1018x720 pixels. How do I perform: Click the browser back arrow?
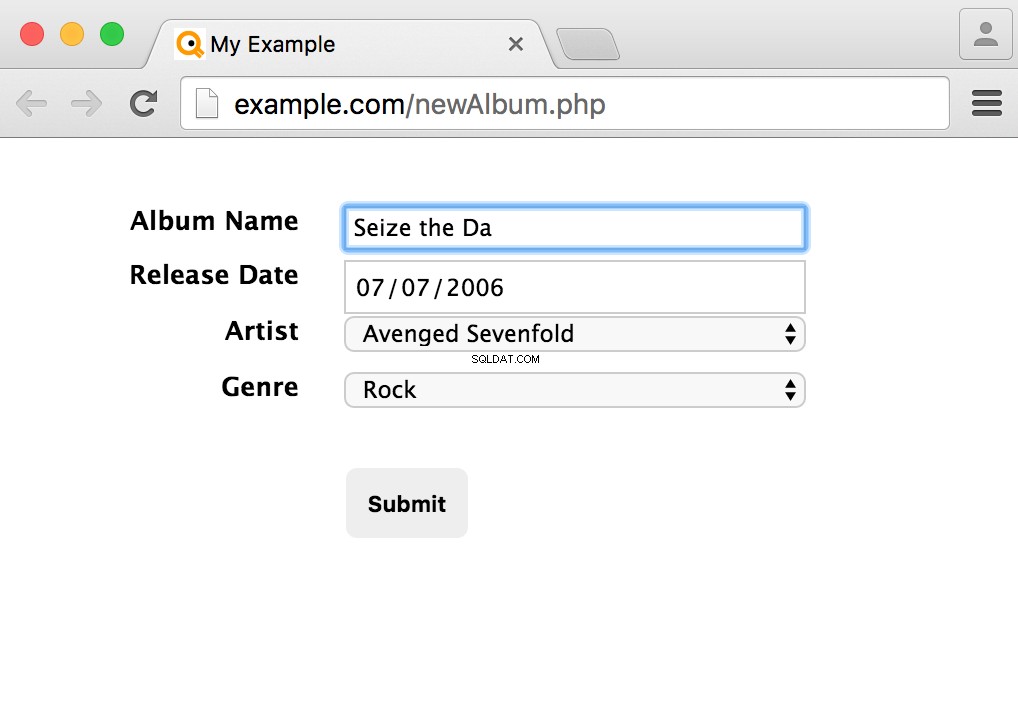tap(31, 104)
